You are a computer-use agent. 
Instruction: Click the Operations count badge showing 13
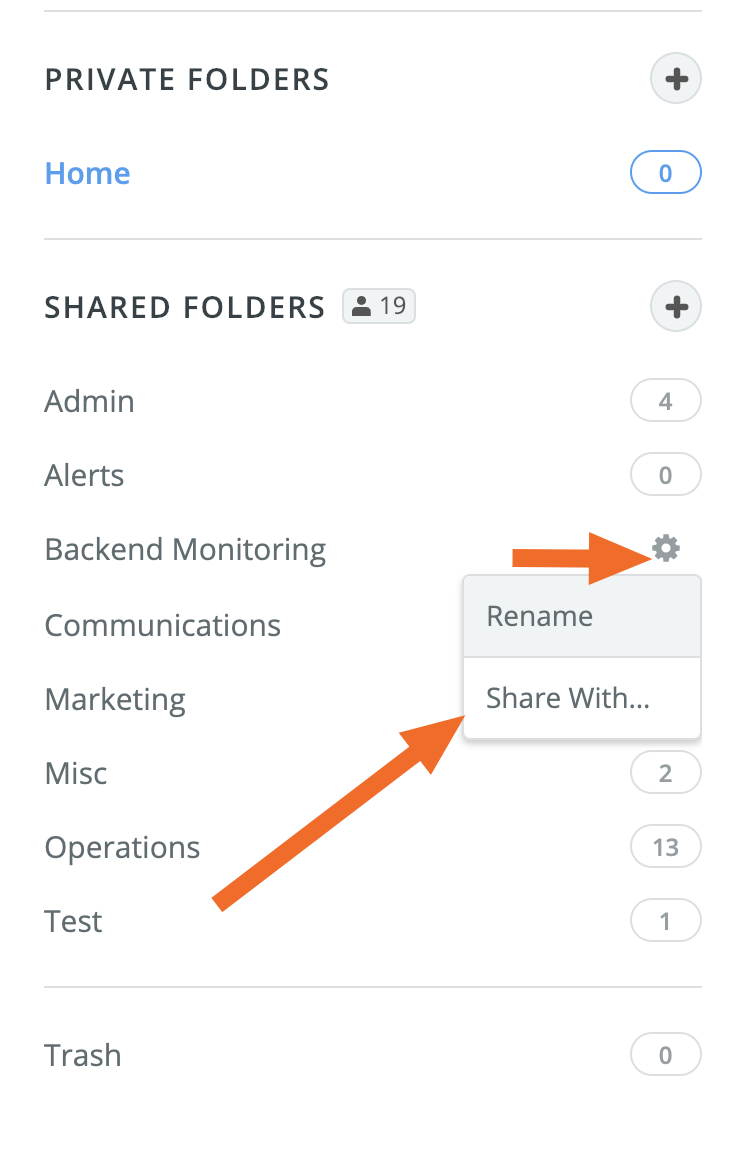pos(666,848)
